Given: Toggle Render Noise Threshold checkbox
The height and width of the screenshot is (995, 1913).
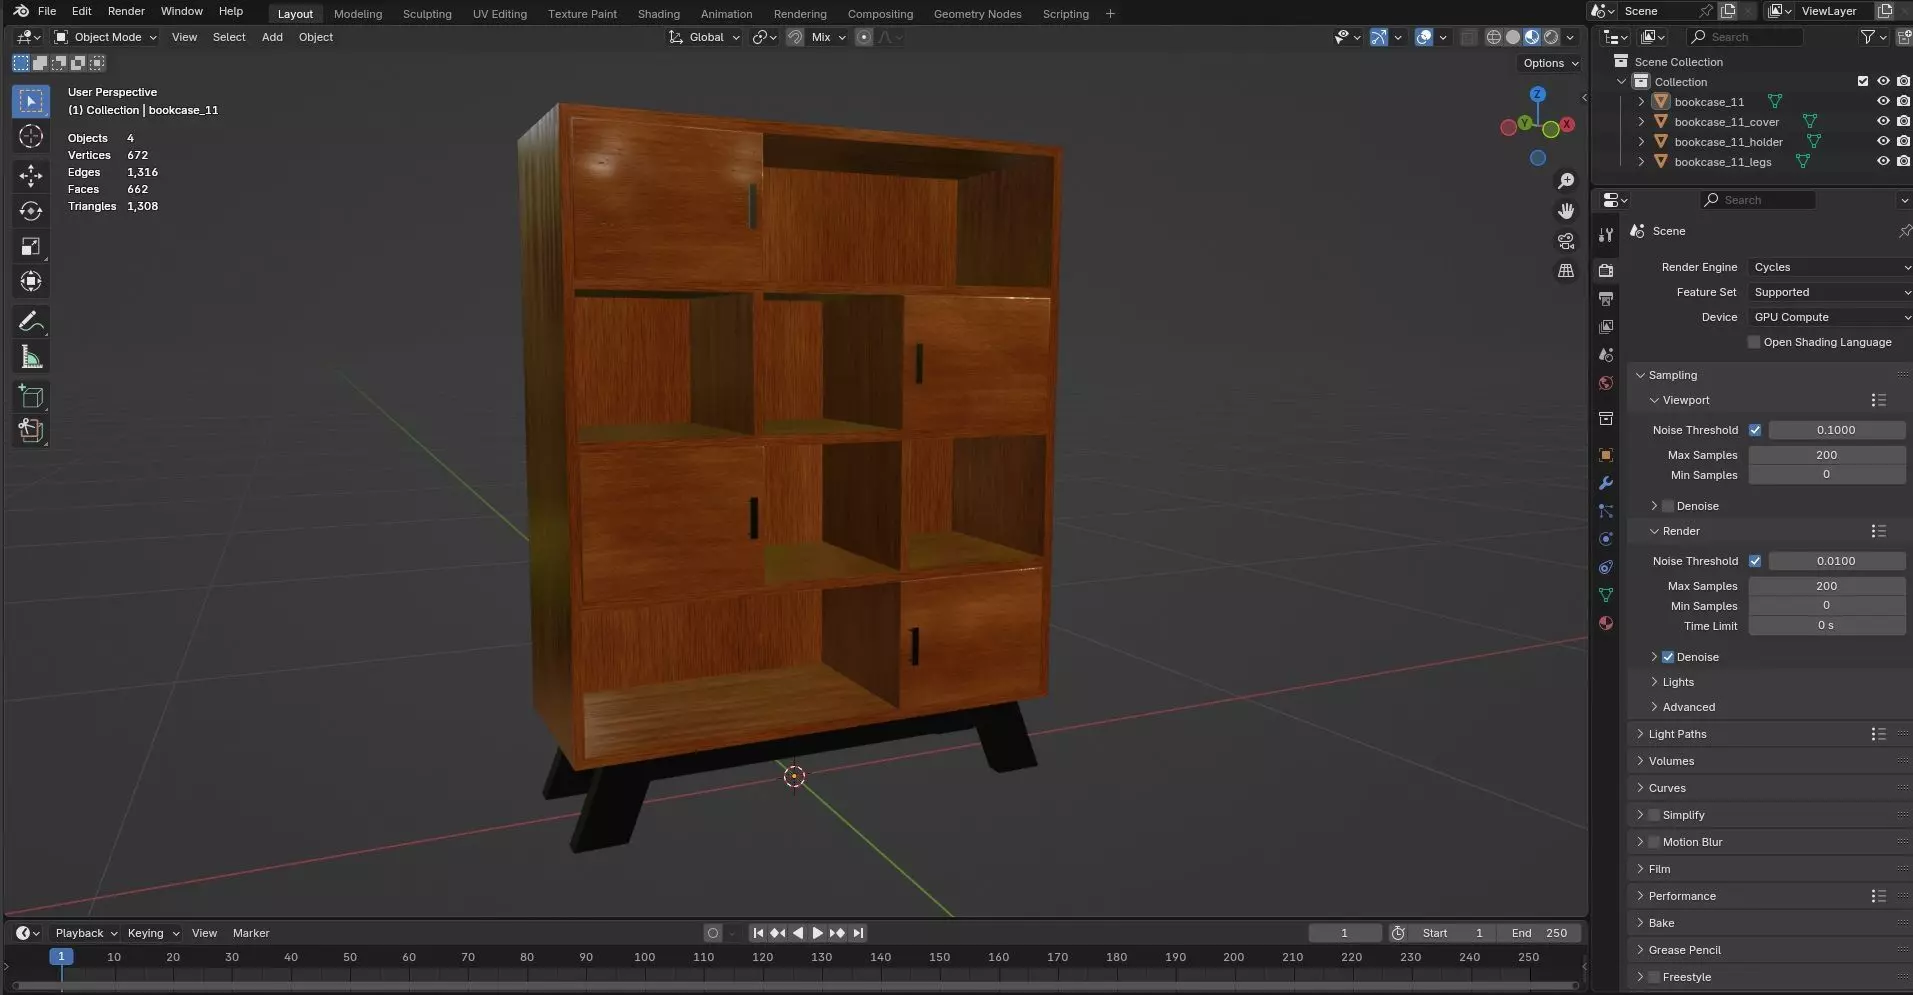Looking at the screenshot, I should point(1755,561).
